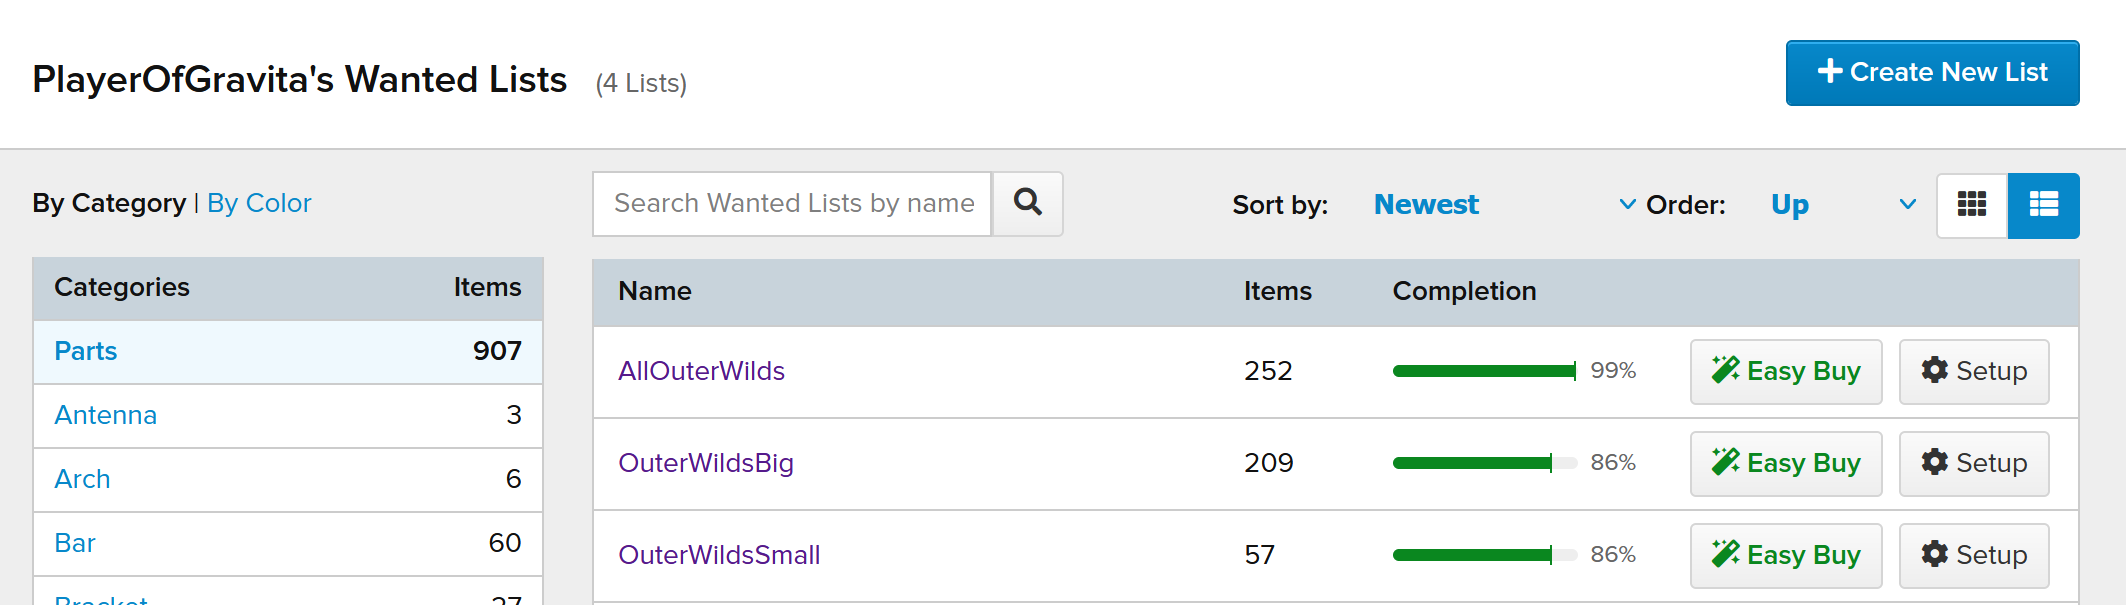Open Setup gear for OuterWildsSmall
Viewport: 2126px width, 605px height.
coord(1974,555)
